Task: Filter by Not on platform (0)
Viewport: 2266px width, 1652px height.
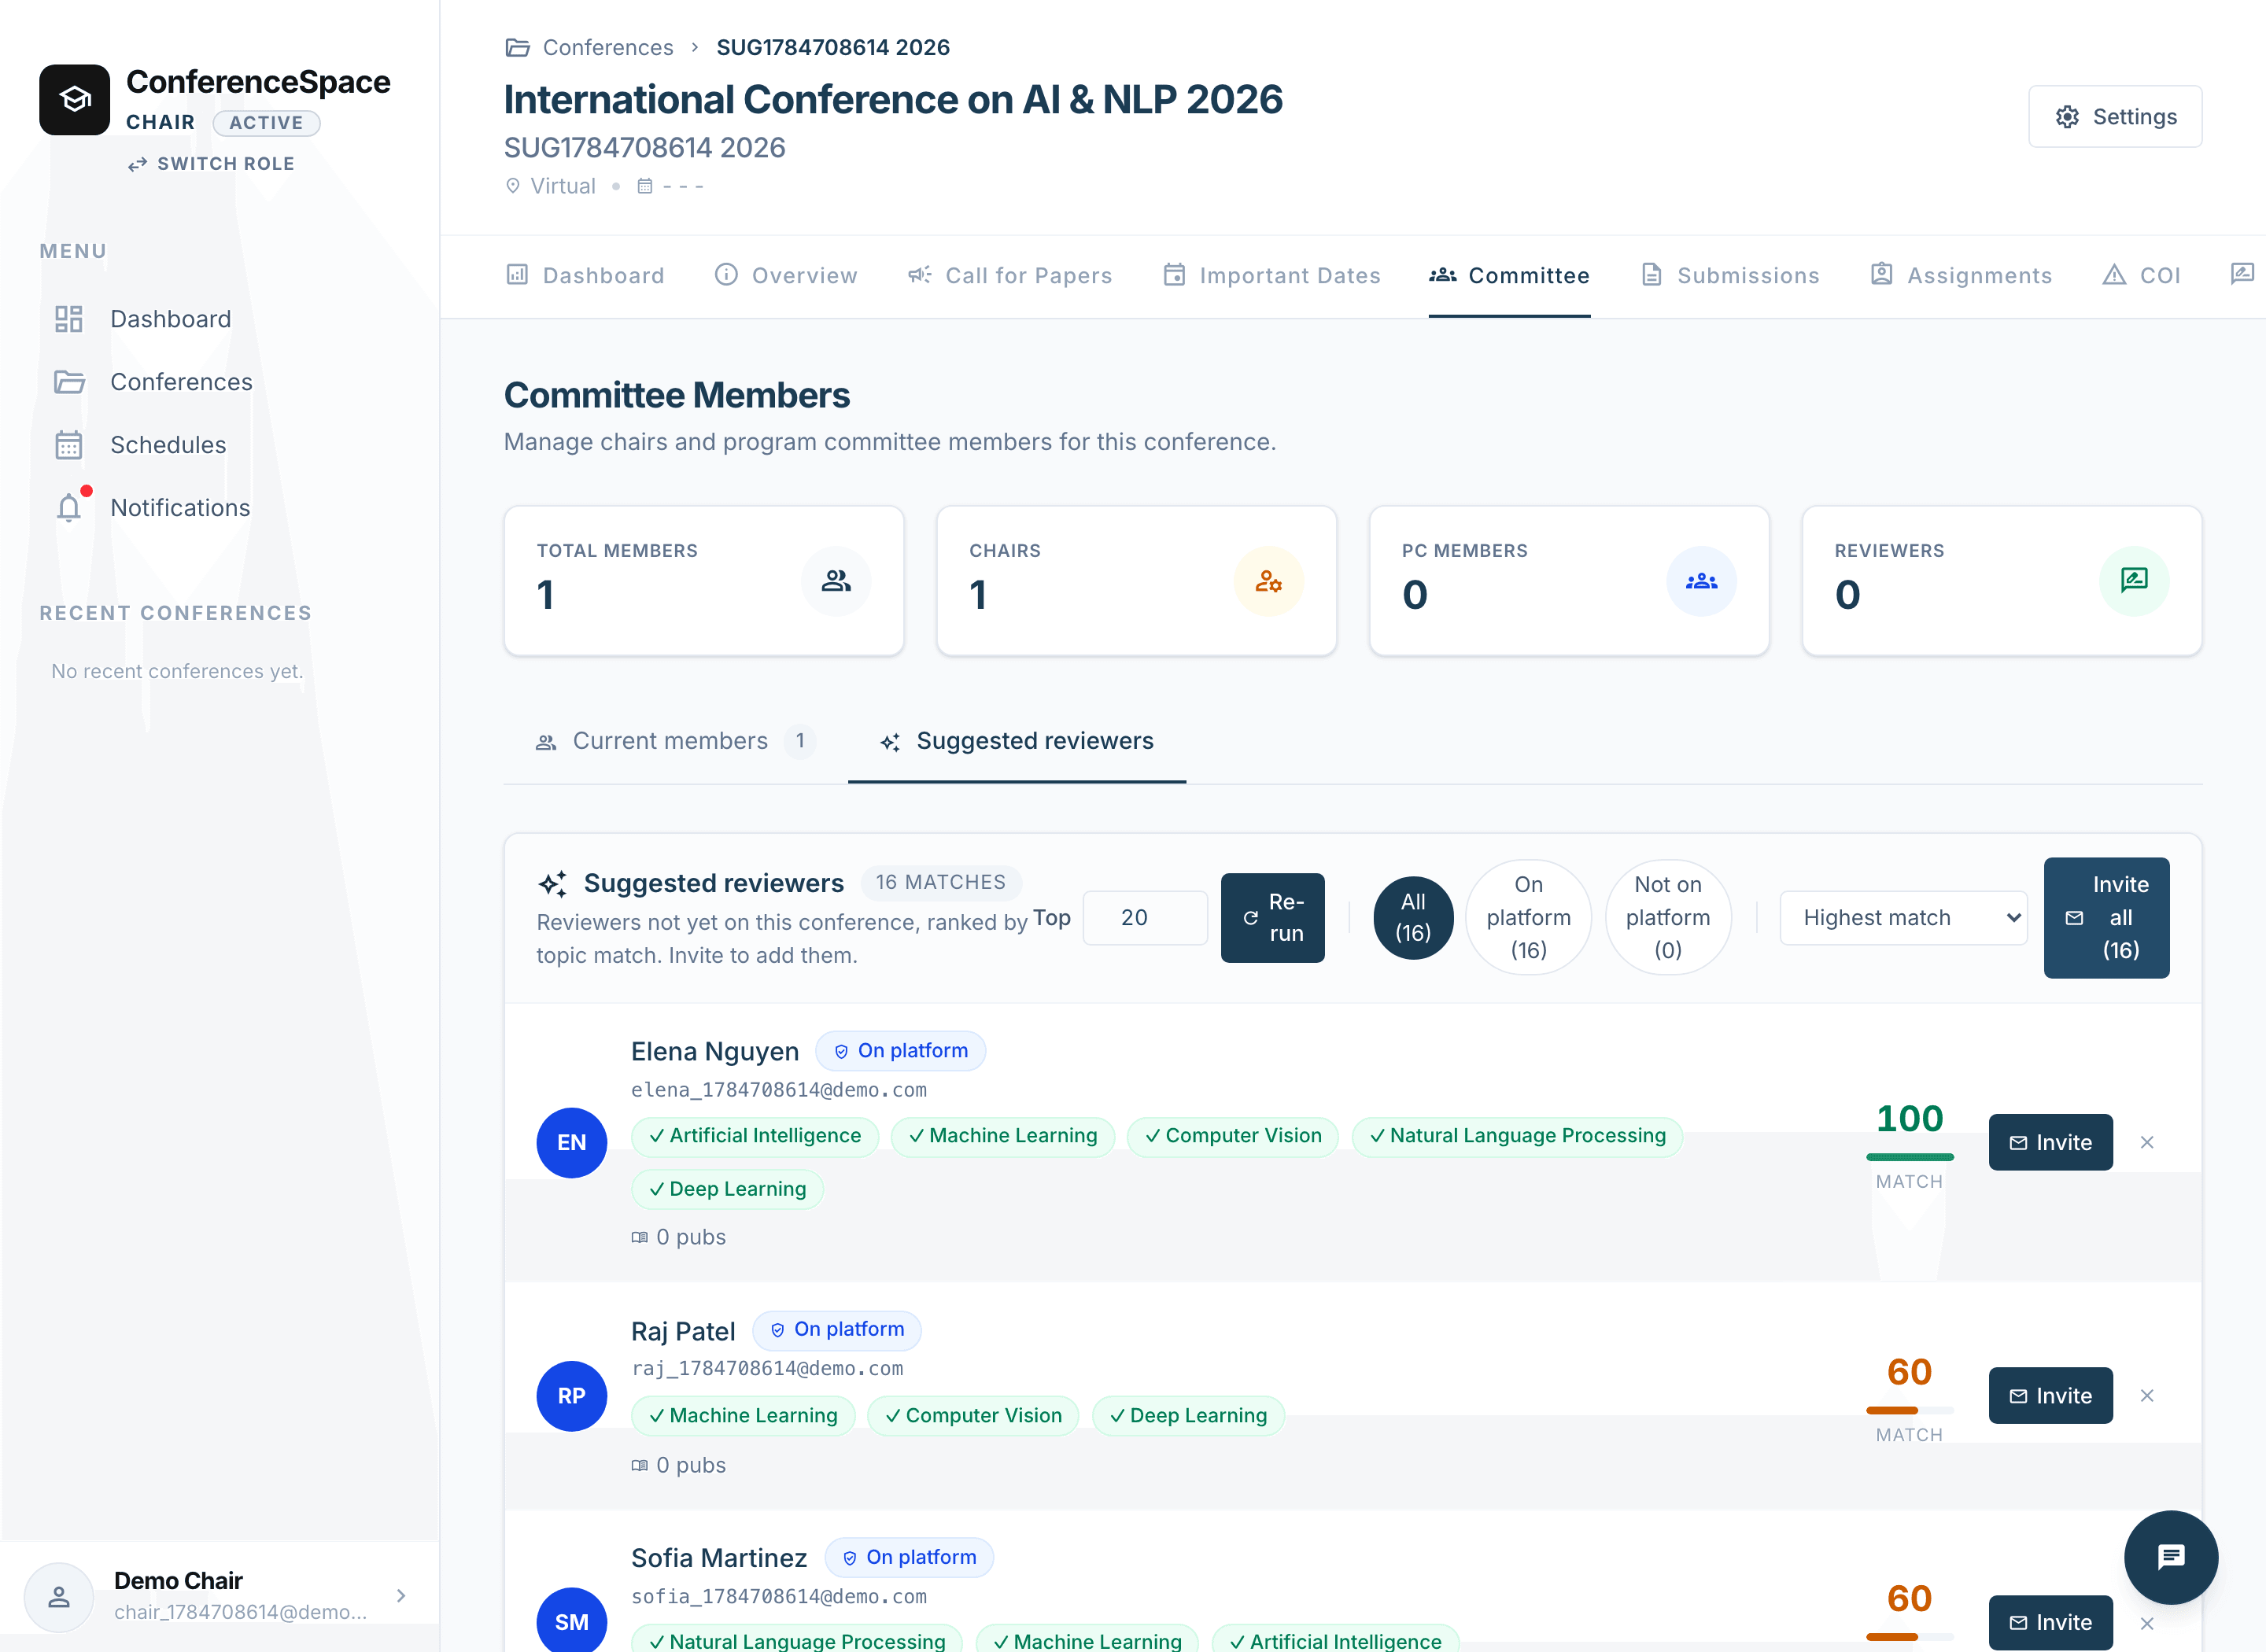Action: 1667,917
